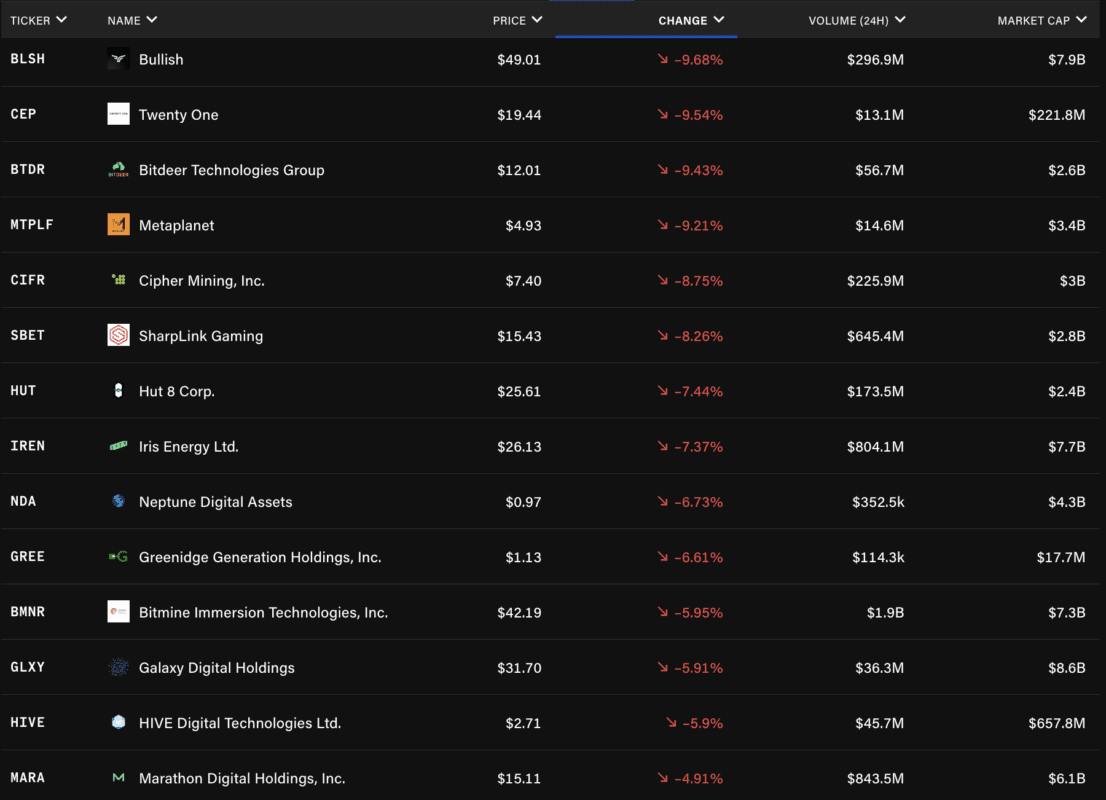
Task: Click the $804.1M volume value
Action: (x=875, y=447)
